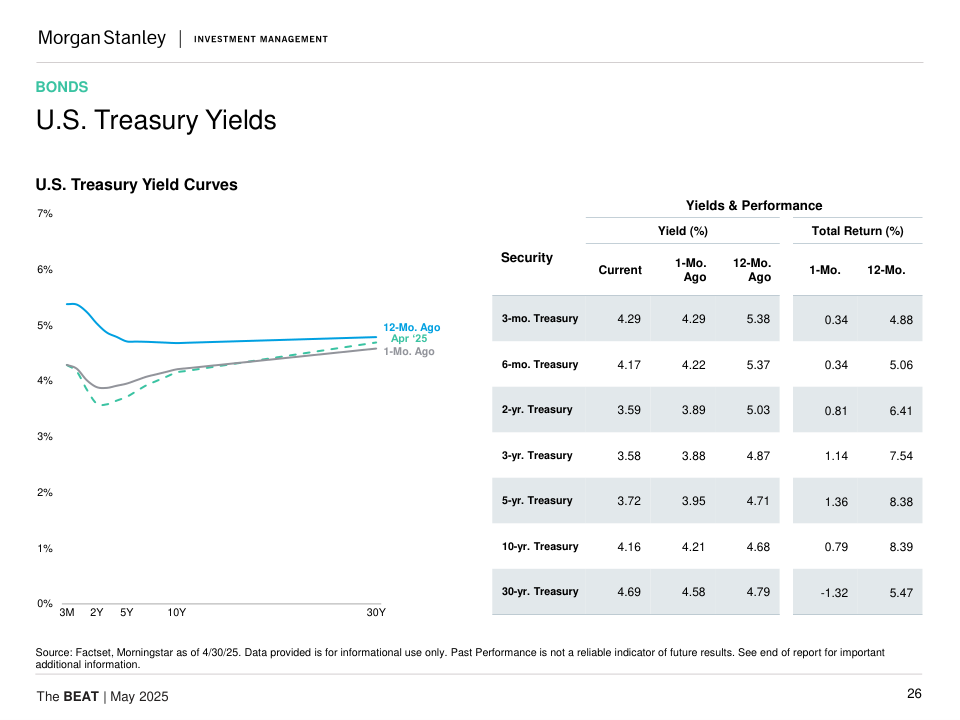Click the Morgan Stanley logo
Viewport: 960px width, 720px height.
click(x=102, y=38)
